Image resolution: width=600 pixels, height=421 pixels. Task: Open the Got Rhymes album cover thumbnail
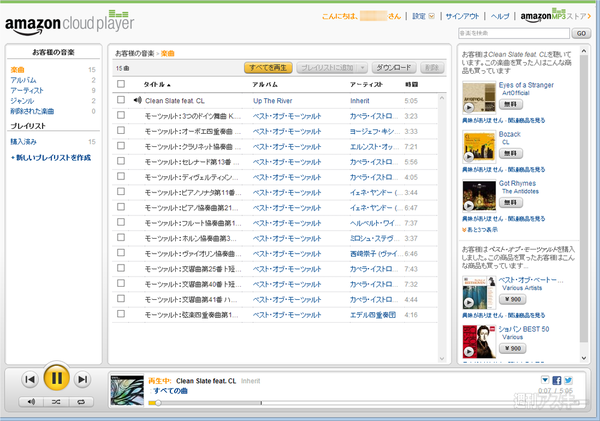pos(479,196)
